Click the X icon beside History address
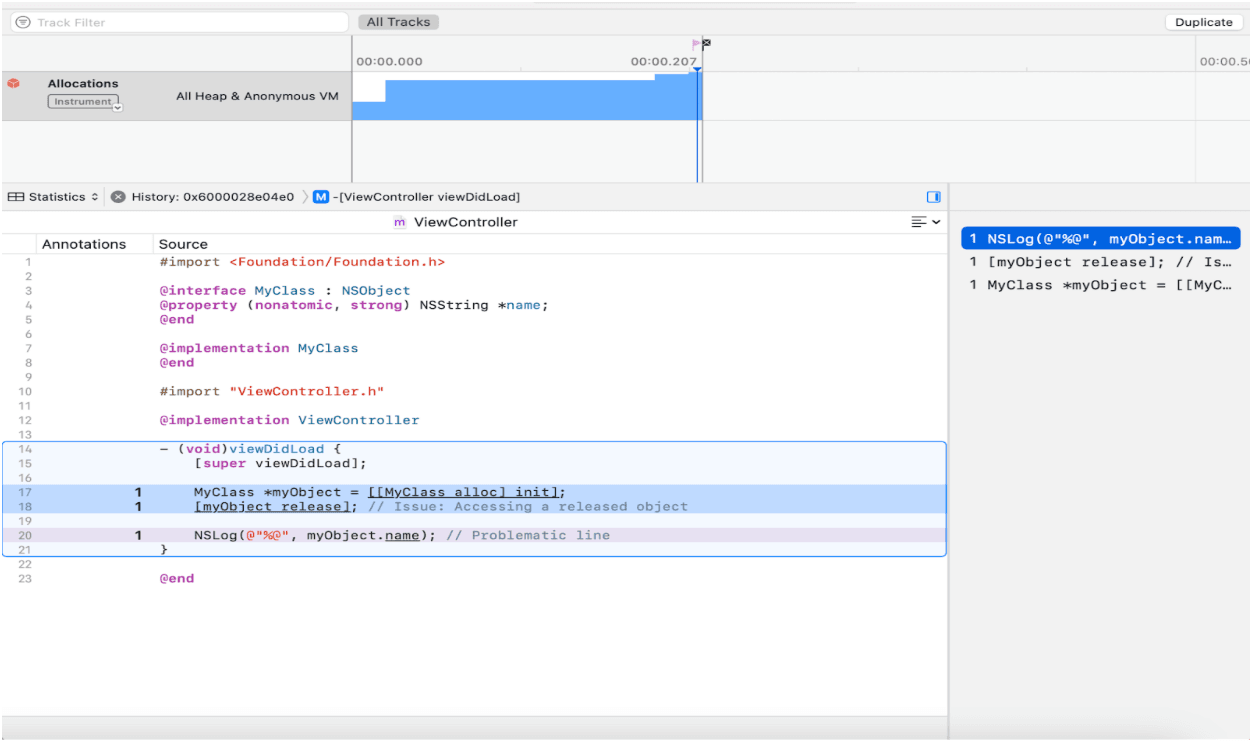Viewport: 1254px width, 742px height. tap(118, 197)
